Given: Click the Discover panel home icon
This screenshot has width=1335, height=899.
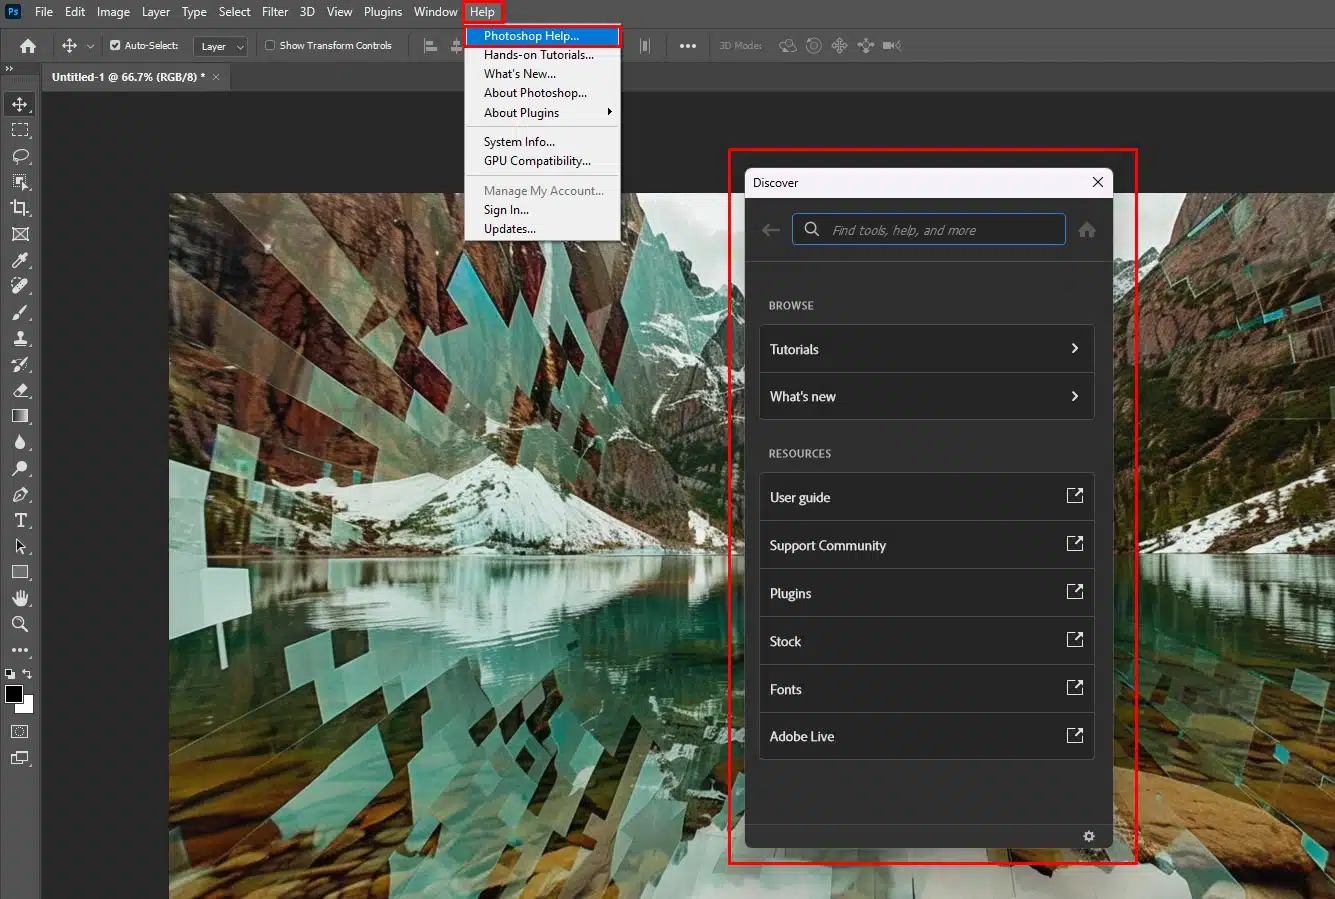Looking at the screenshot, I should coord(1087,230).
